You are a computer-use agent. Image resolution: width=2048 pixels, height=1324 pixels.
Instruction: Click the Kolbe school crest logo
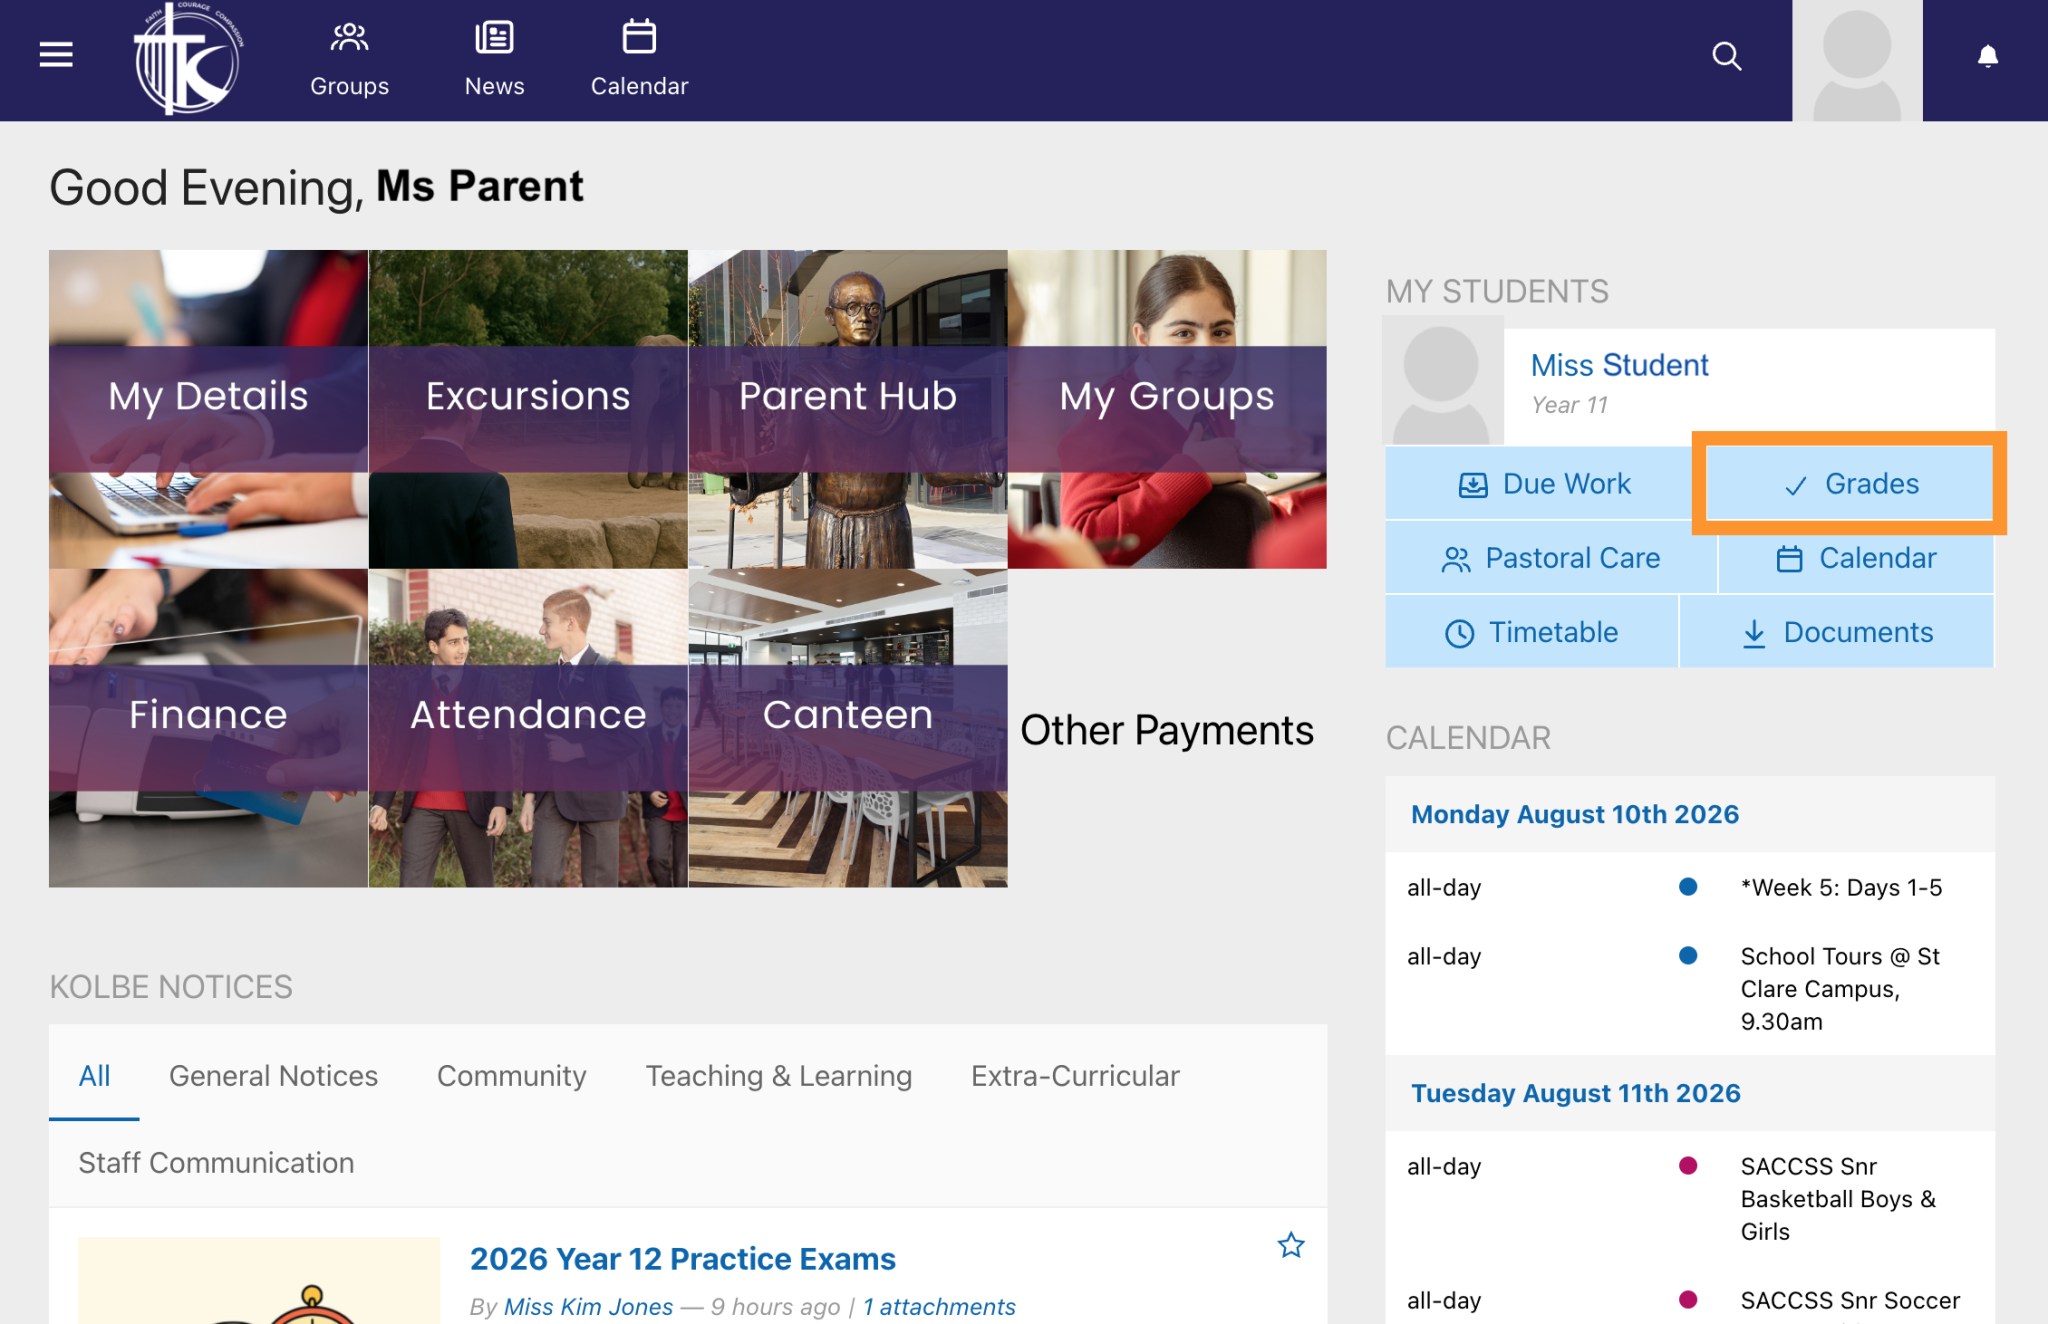coord(187,58)
